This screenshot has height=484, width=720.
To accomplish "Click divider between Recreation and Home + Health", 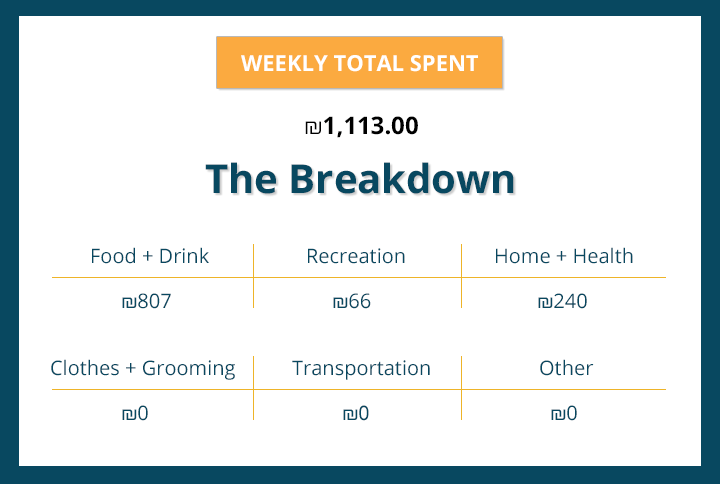I will point(461,275).
